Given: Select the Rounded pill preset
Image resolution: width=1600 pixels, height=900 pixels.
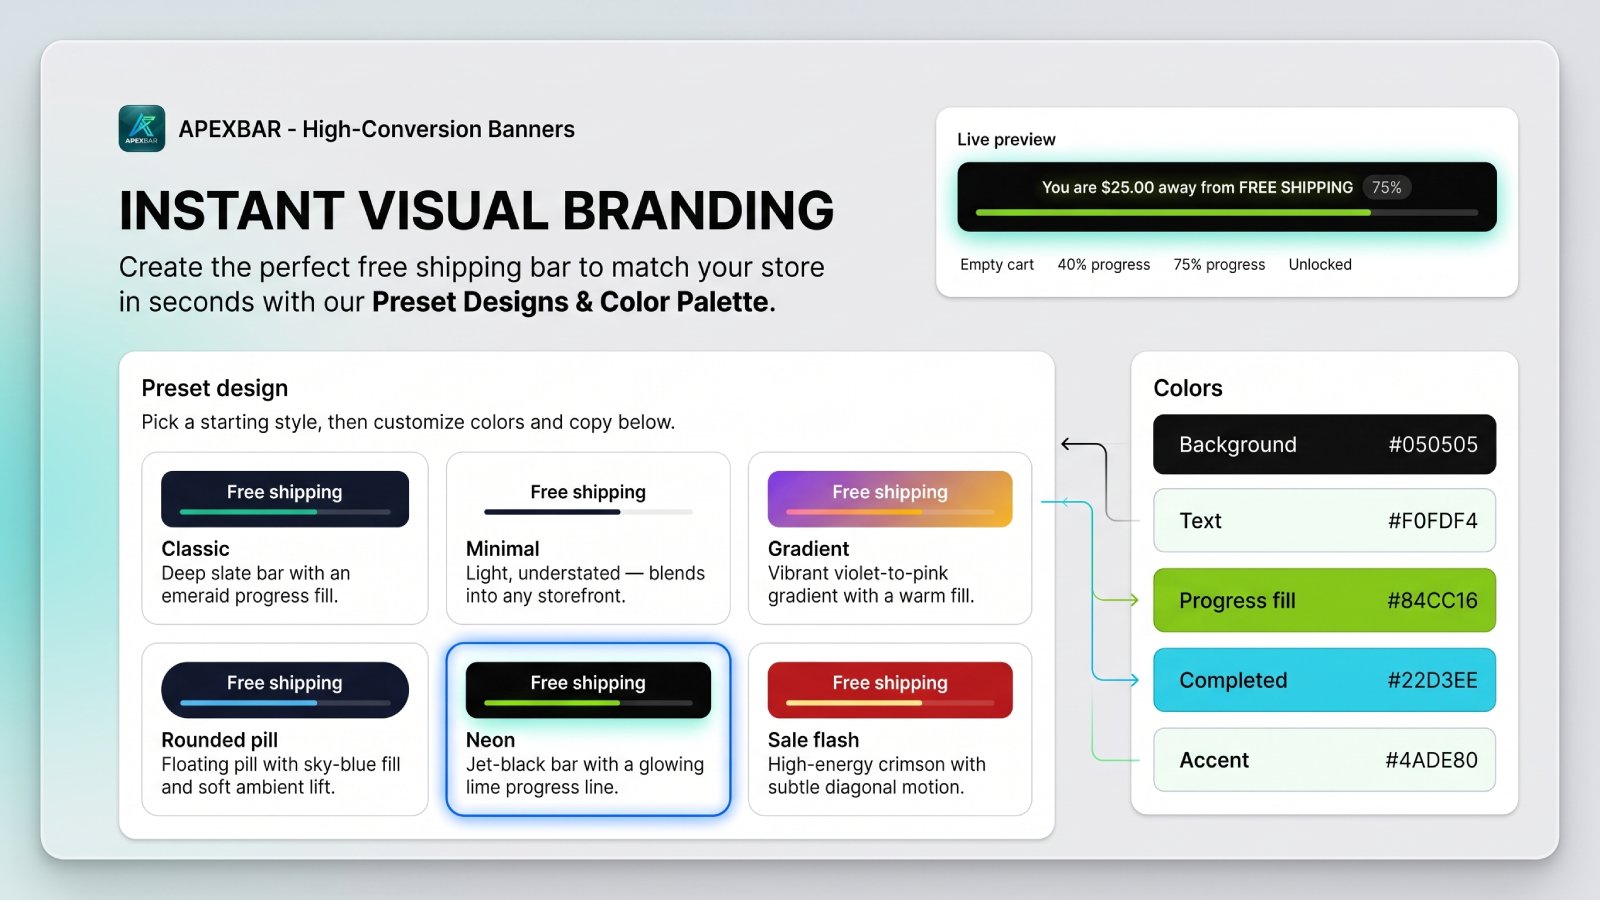Looking at the screenshot, I should click(x=285, y=729).
